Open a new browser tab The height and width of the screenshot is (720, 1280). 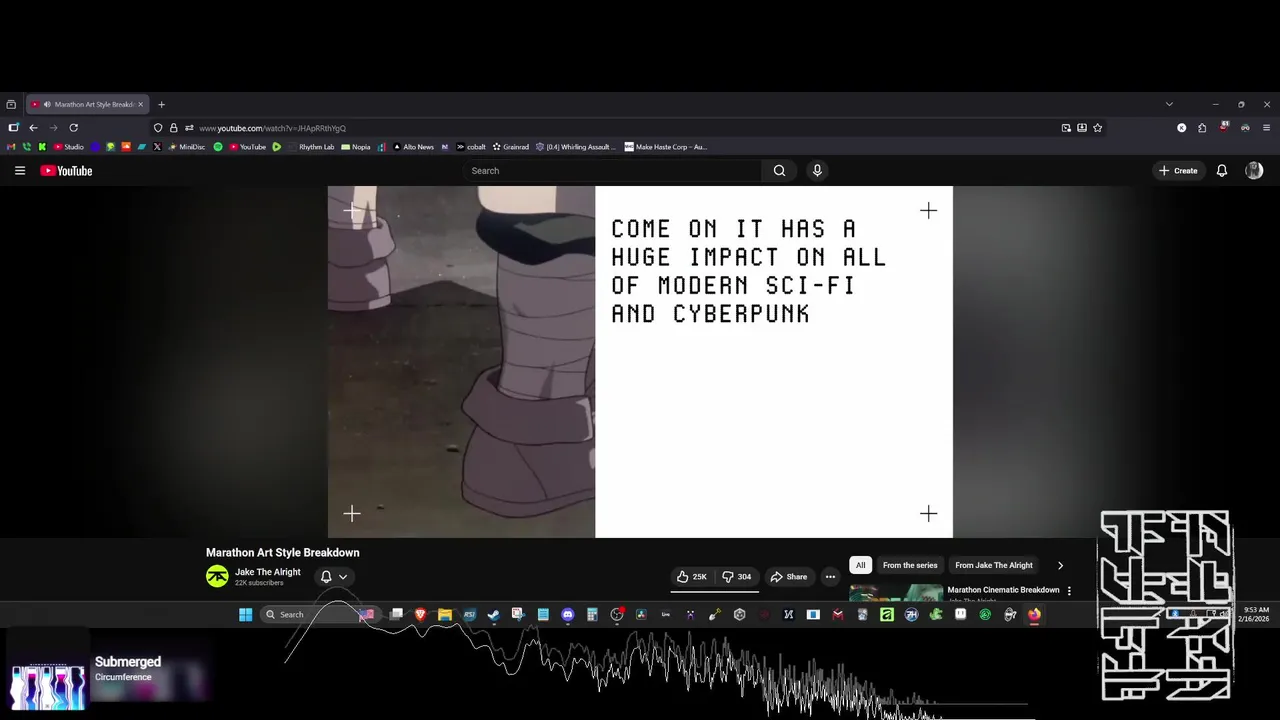click(161, 104)
